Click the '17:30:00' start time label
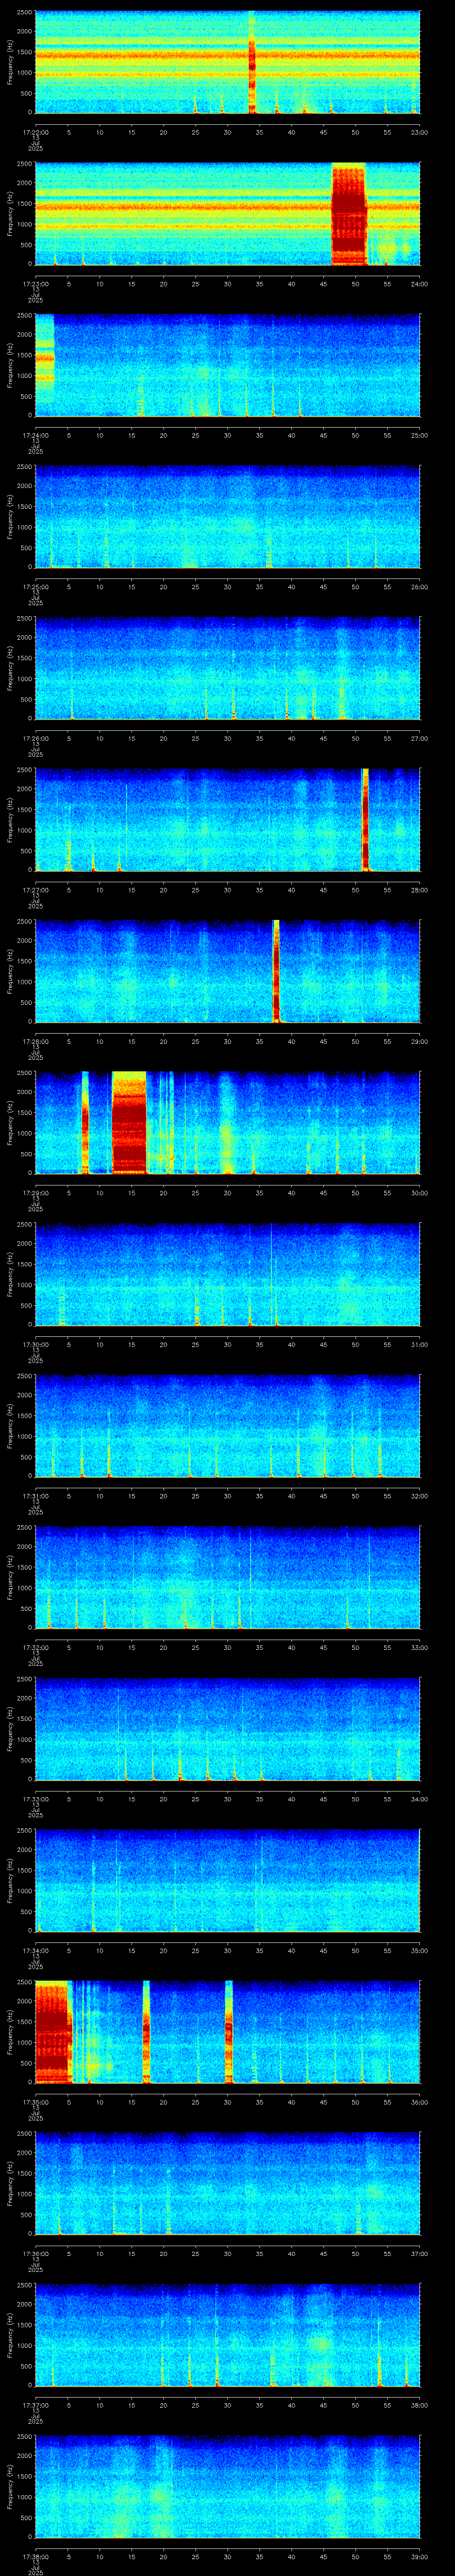The image size is (455, 2576). [35, 1344]
